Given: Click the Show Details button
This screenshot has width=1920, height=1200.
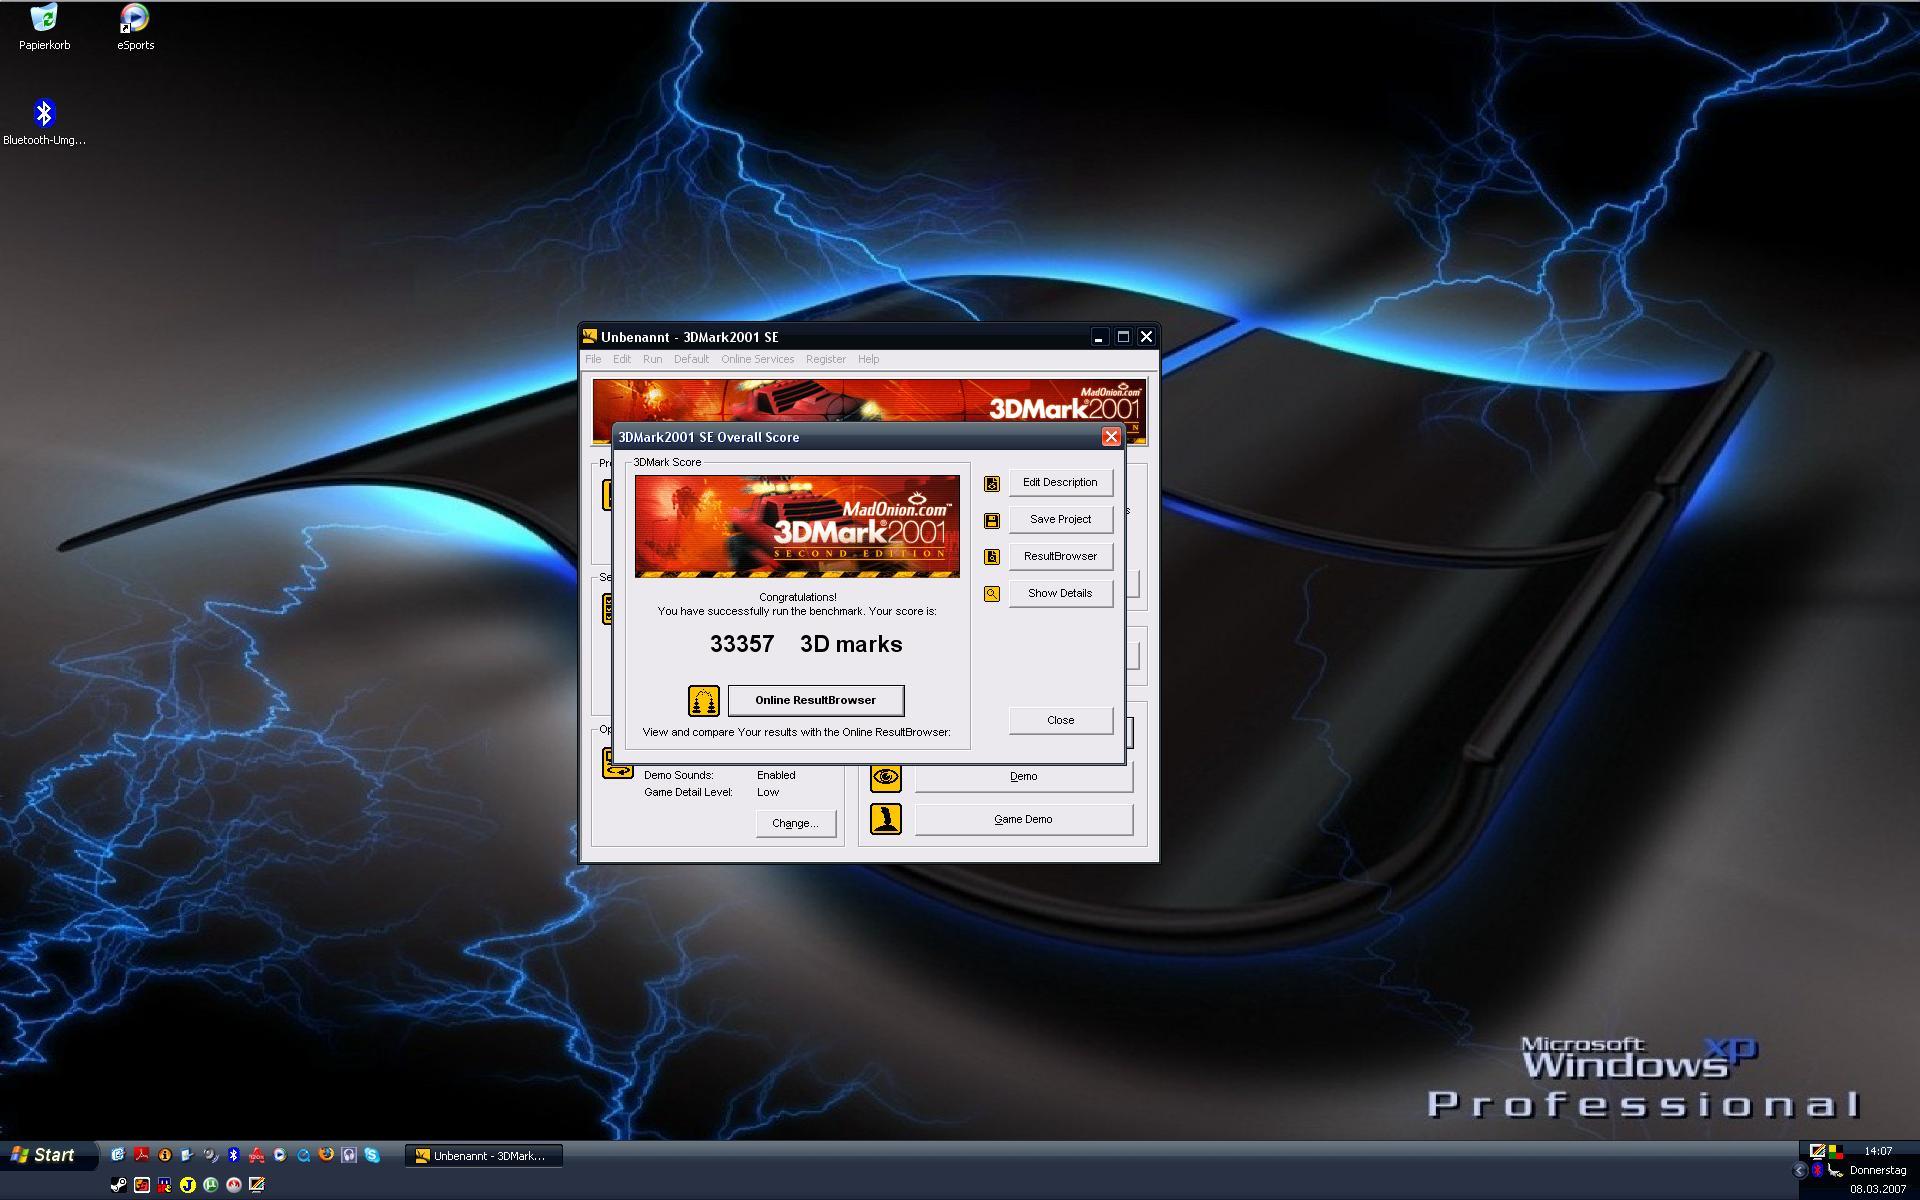Looking at the screenshot, I should pyautogui.click(x=1060, y=594).
